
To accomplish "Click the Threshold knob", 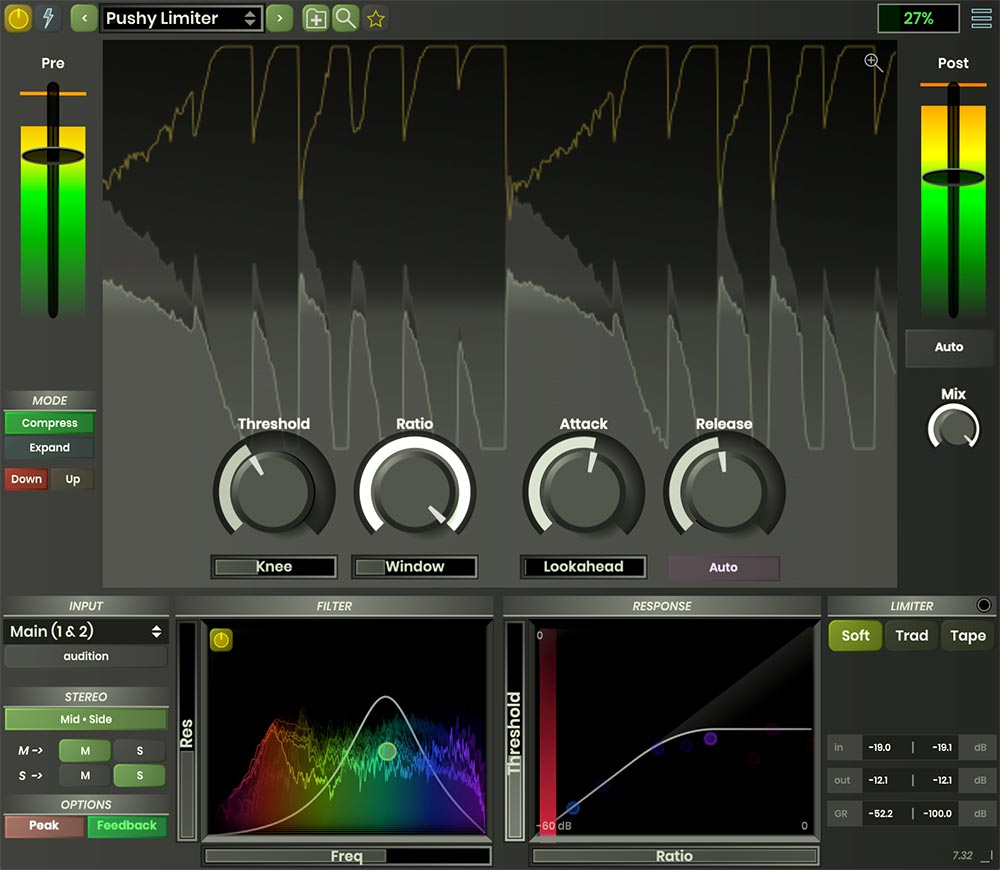I will click(x=274, y=492).
